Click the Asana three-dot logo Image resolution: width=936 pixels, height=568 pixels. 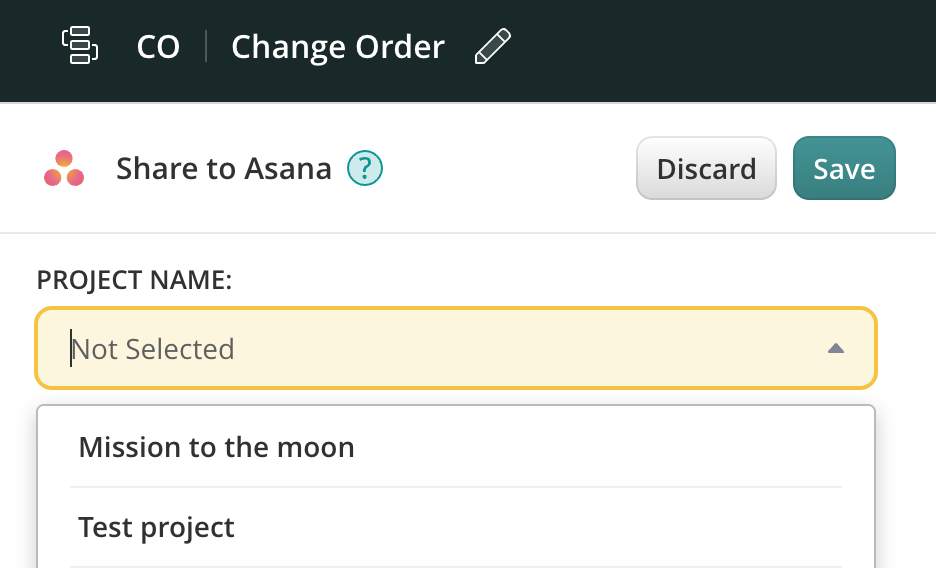[x=64, y=169]
